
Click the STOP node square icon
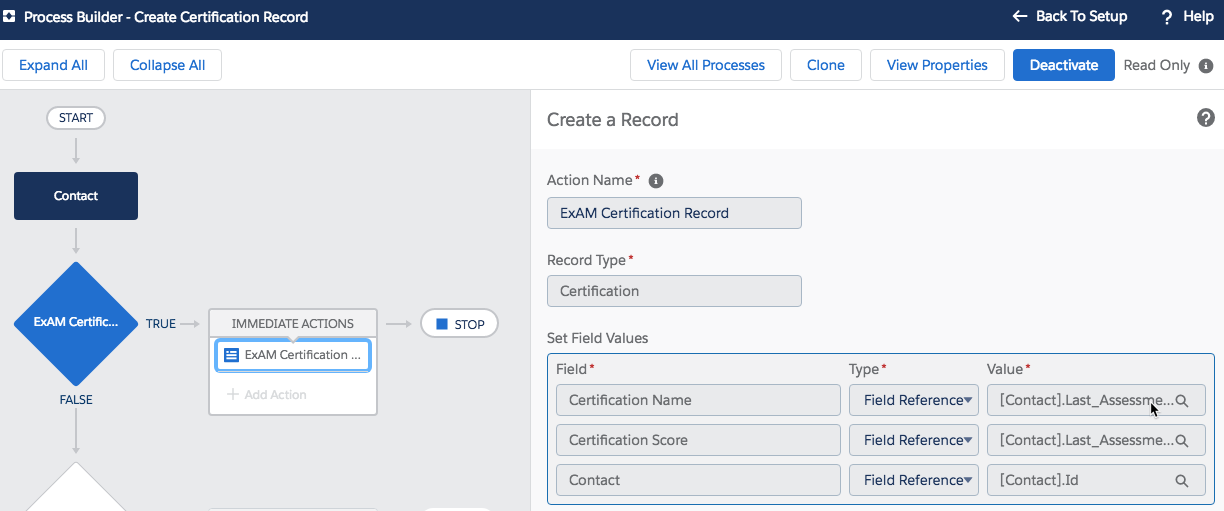[x=442, y=324]
